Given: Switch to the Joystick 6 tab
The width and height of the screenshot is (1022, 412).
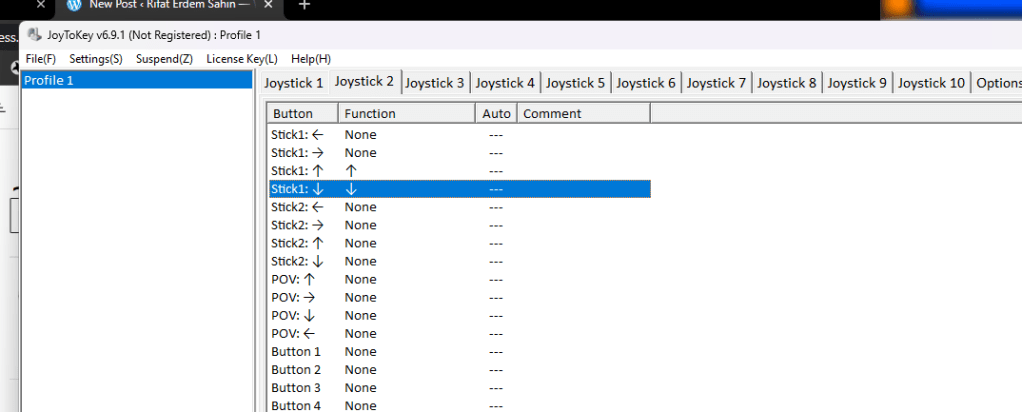Looking at the screenshot, I should (646, 83).
